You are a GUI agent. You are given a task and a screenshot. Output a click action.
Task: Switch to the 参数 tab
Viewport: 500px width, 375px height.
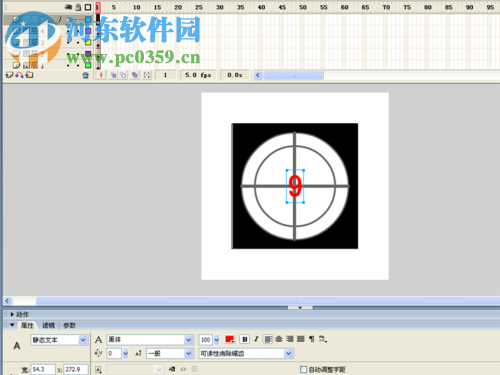[69, 325]
